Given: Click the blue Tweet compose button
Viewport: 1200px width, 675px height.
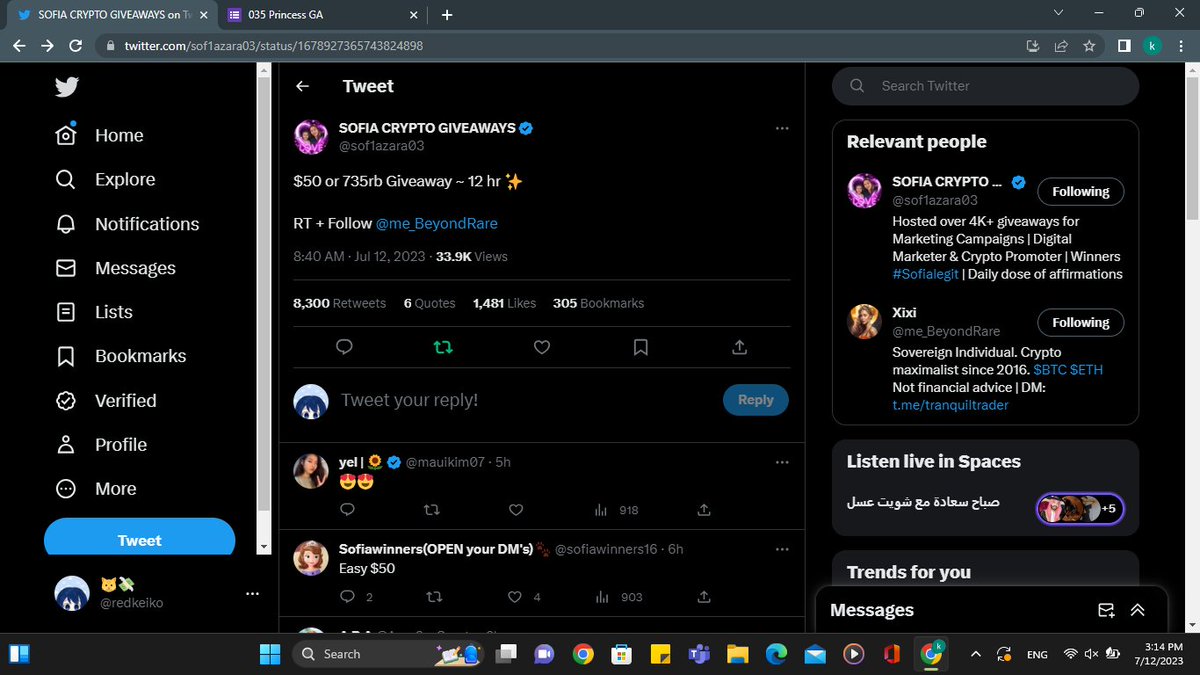Looking at the screenshot, I should [139, 539].
